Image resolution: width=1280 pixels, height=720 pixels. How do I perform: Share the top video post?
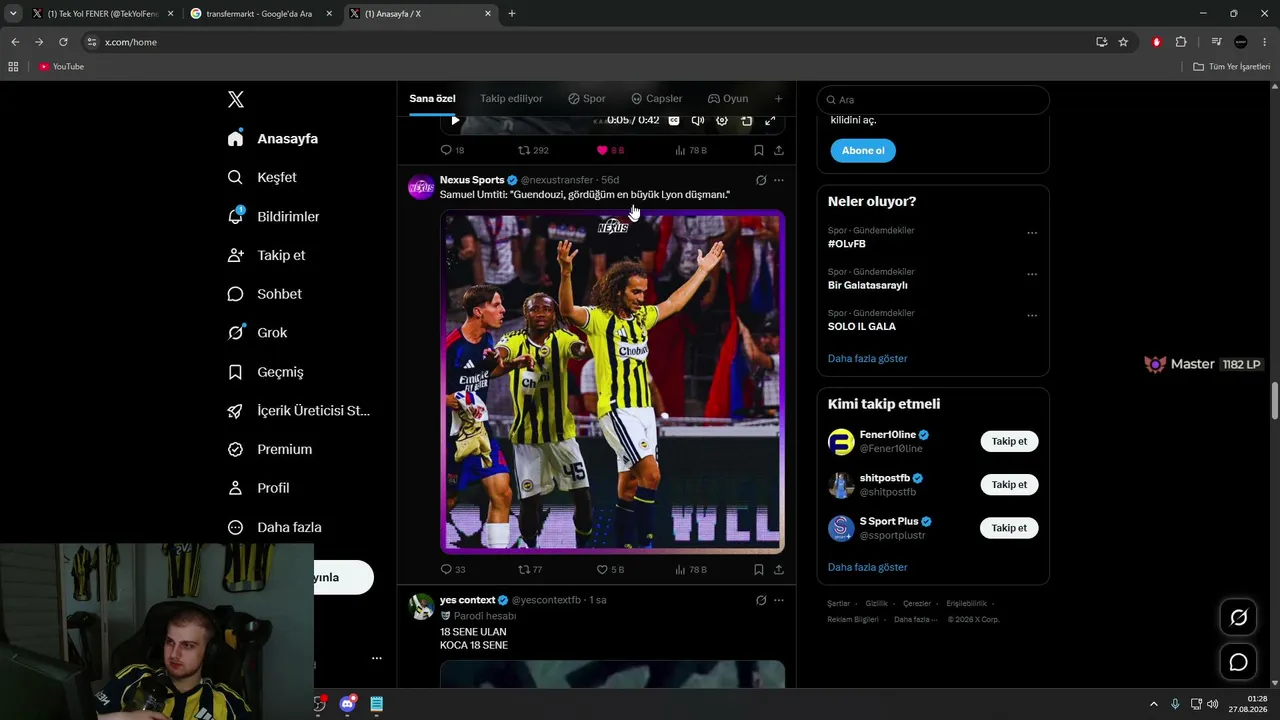[779, 150]
